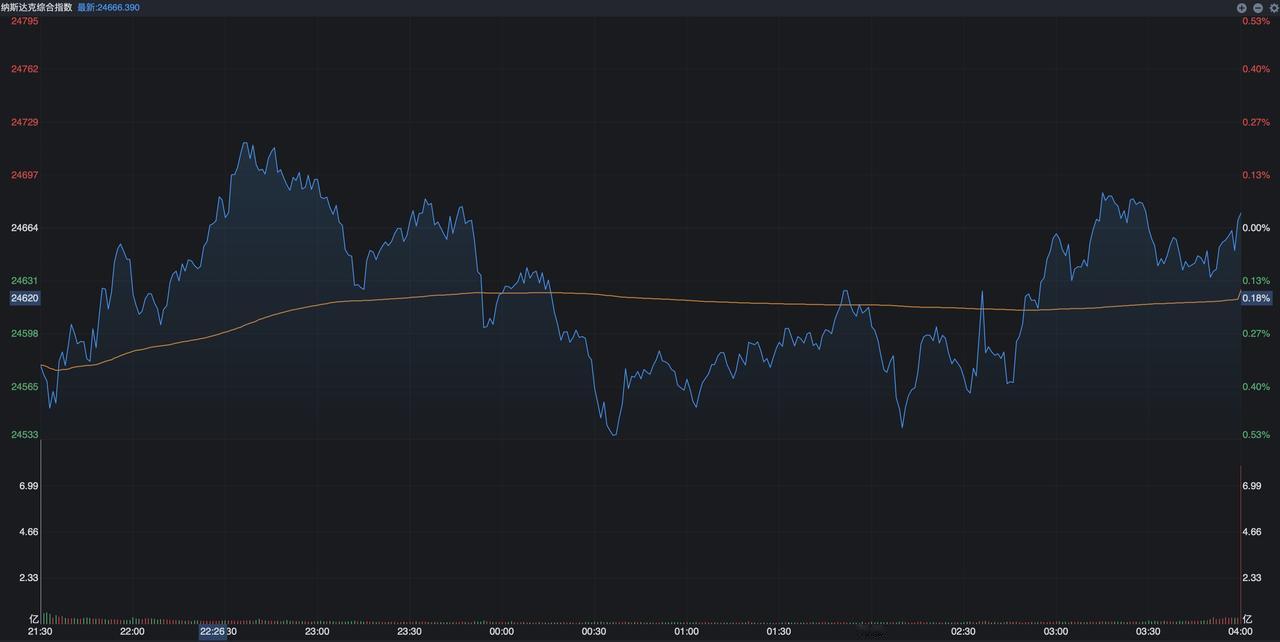Click the 23:00 time axis label
Viewport: 1280px width, 642px height.
[317, 632]
